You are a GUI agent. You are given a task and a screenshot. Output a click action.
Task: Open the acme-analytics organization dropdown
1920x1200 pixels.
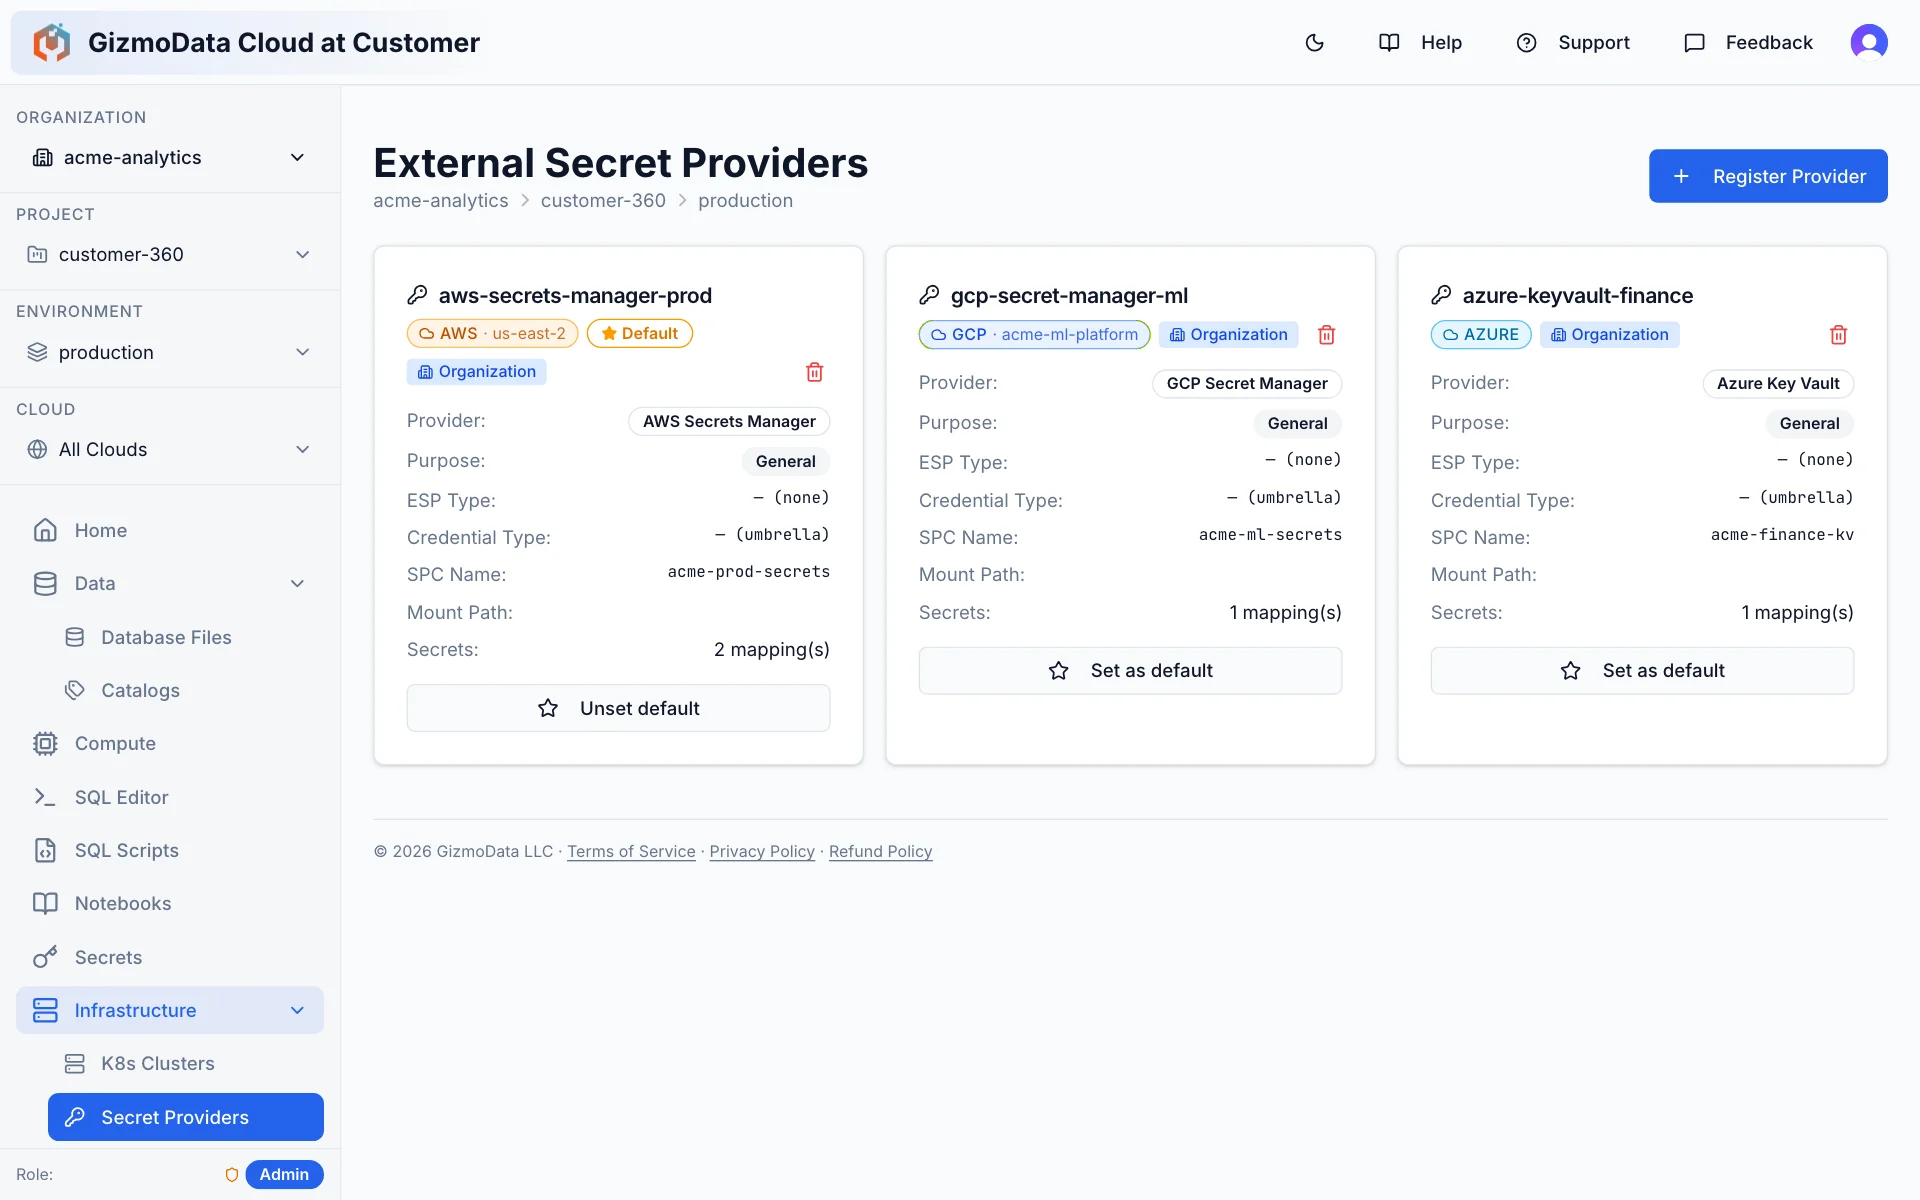(x=170, y=157)
